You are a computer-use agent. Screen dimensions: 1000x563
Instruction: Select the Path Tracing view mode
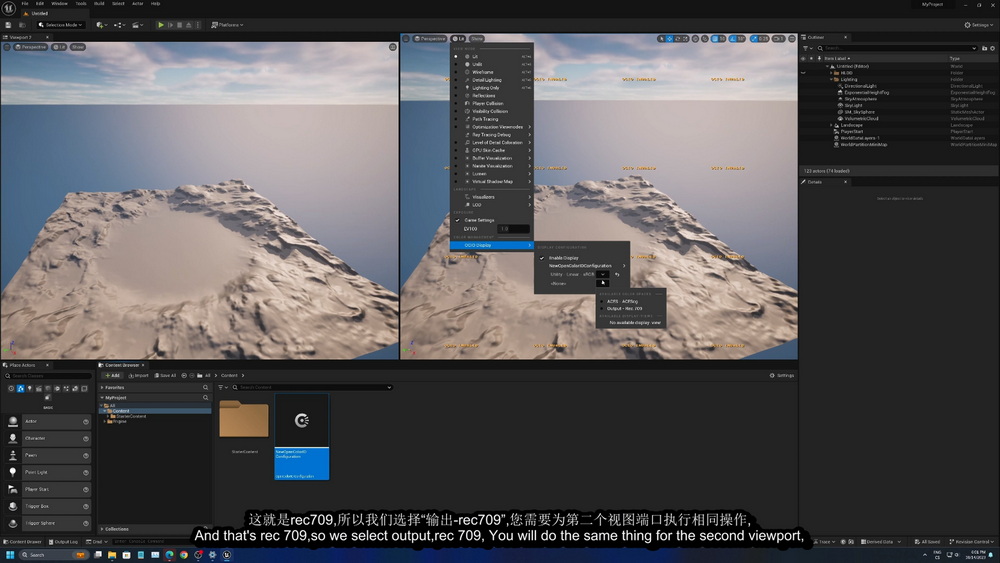click(x=492, y=119)
